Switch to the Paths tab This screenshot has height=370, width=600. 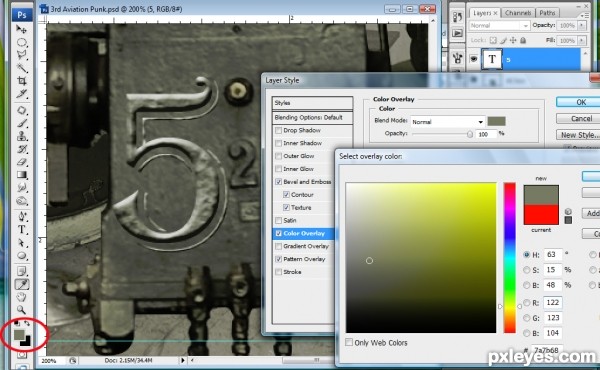click(547, 13)
